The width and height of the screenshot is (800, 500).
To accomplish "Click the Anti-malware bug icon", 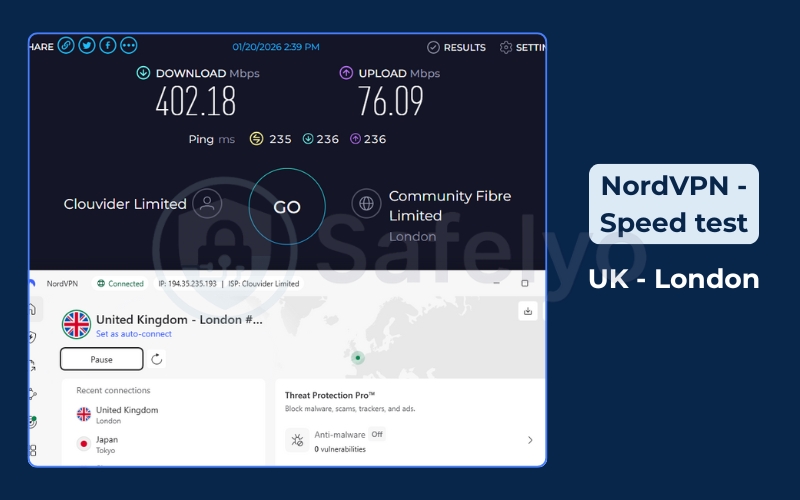I will click(297, 440).
